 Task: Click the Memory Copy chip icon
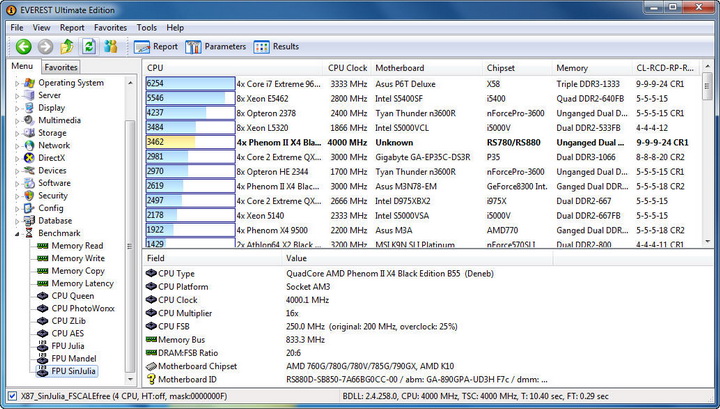(43, 271)
